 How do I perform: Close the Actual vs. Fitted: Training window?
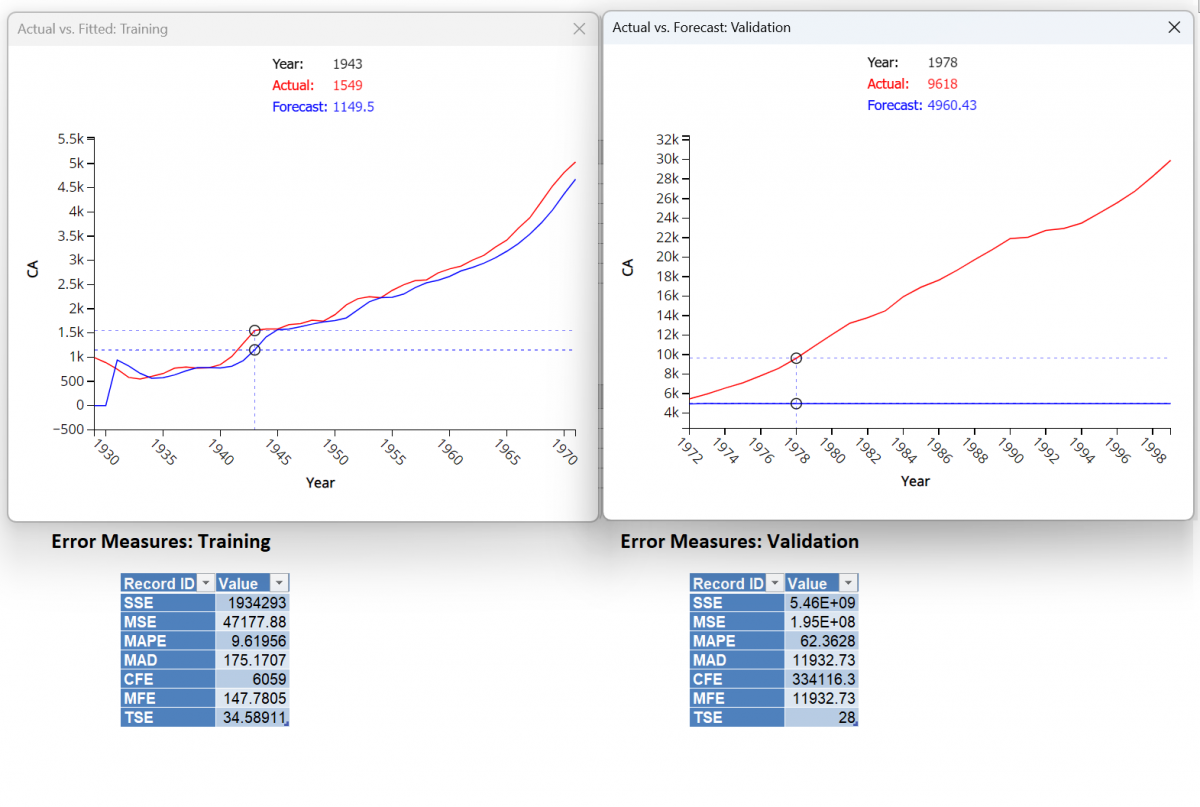coord(578,29)
